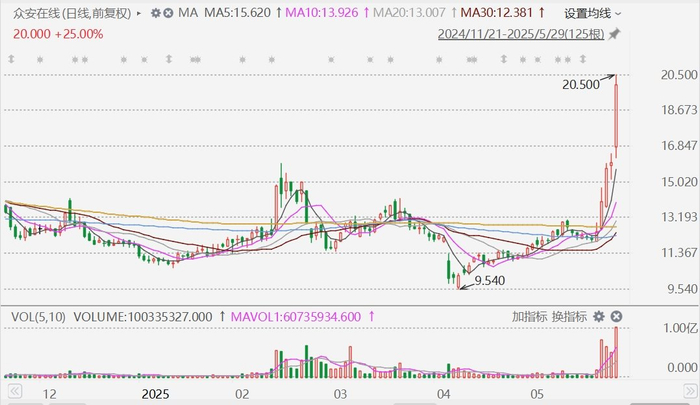Close the MA indicator overlay

[168, 13]
